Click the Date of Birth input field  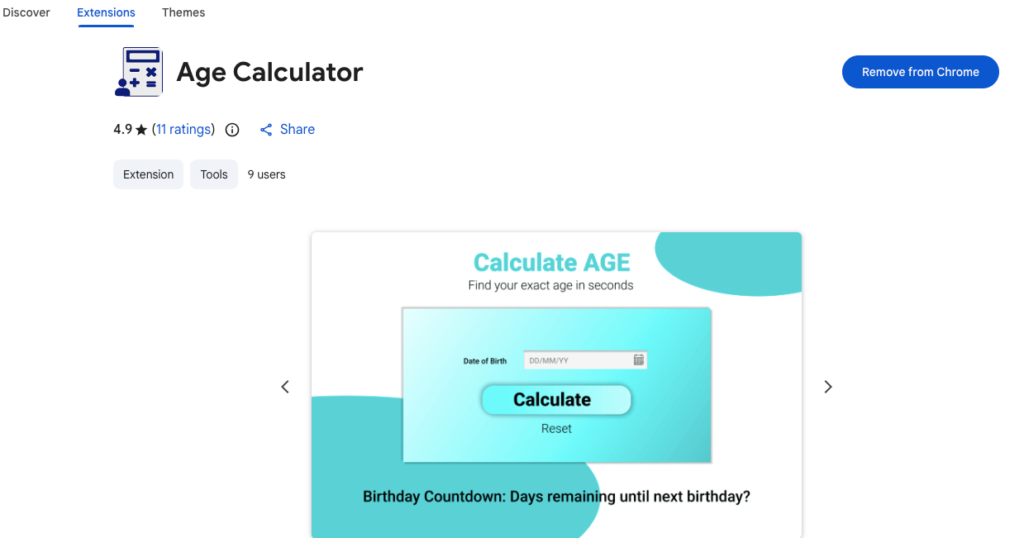click(x=578, y=360)
